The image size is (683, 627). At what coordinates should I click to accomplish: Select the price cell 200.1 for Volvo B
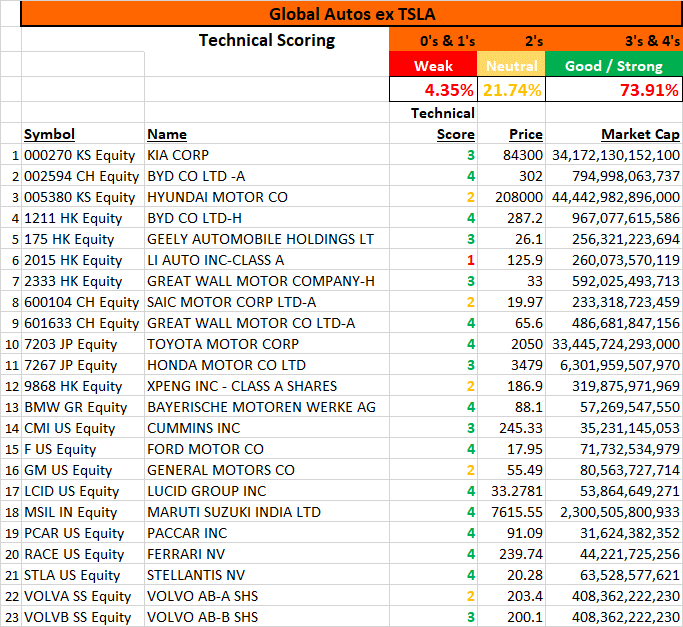point(511,617)
